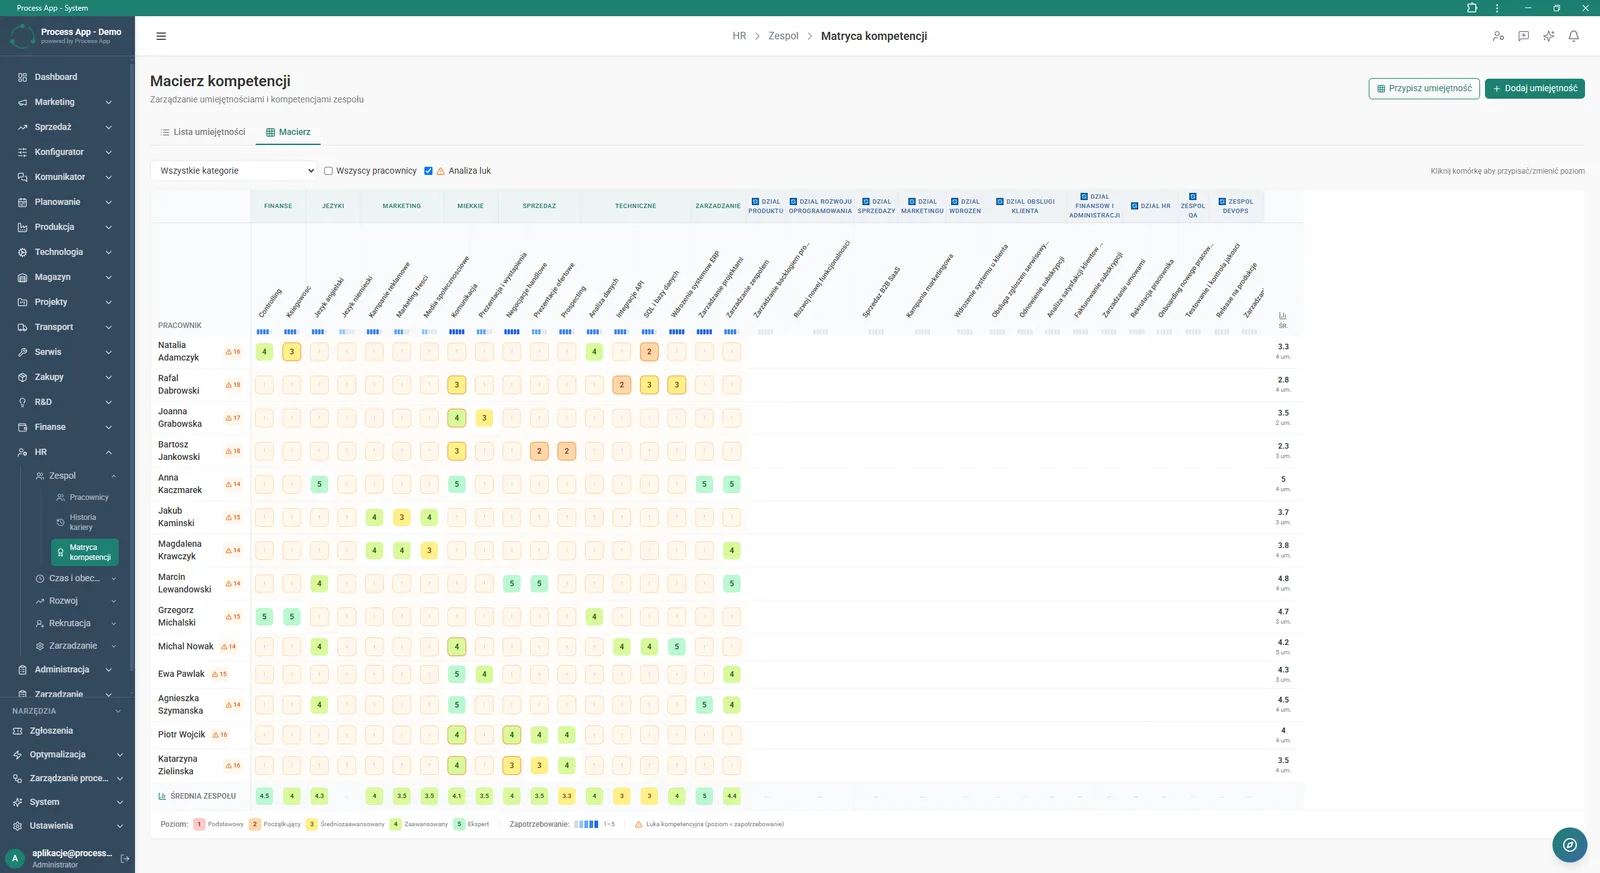Click average value 3.3 for Natalia Adamczyk

pos(1283,347)
